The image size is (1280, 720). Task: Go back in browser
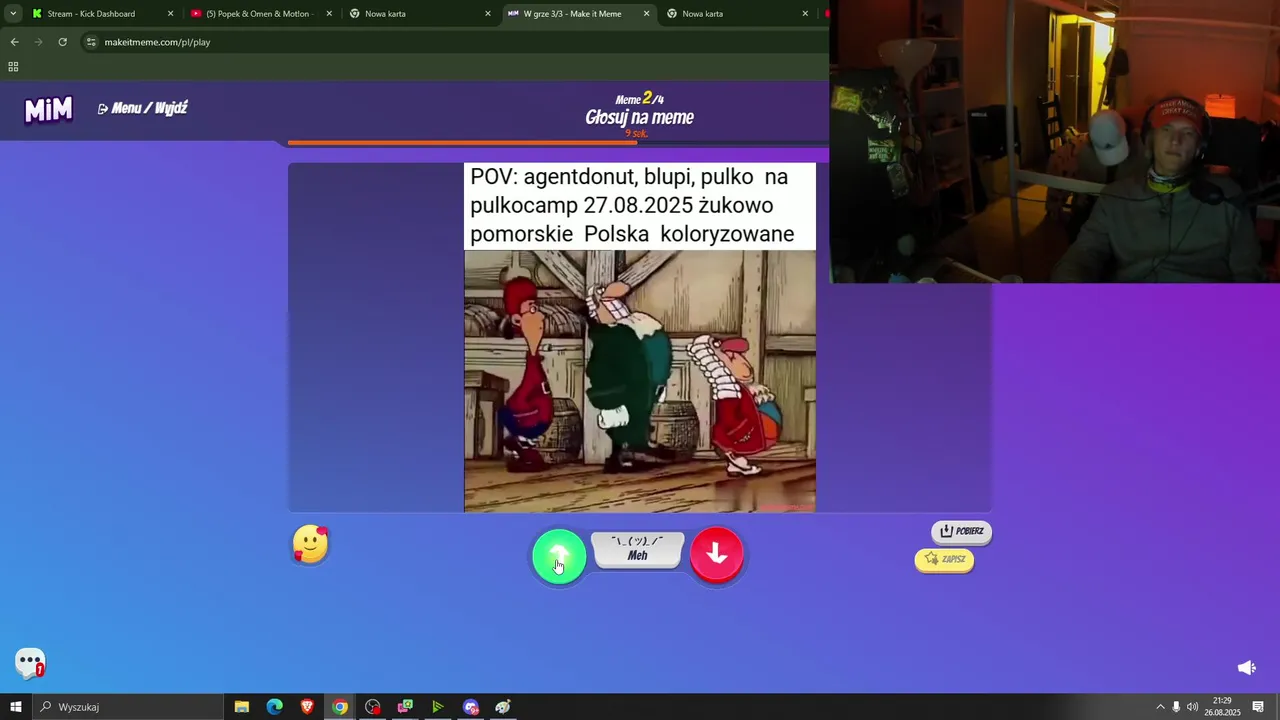tap(14, 42)
